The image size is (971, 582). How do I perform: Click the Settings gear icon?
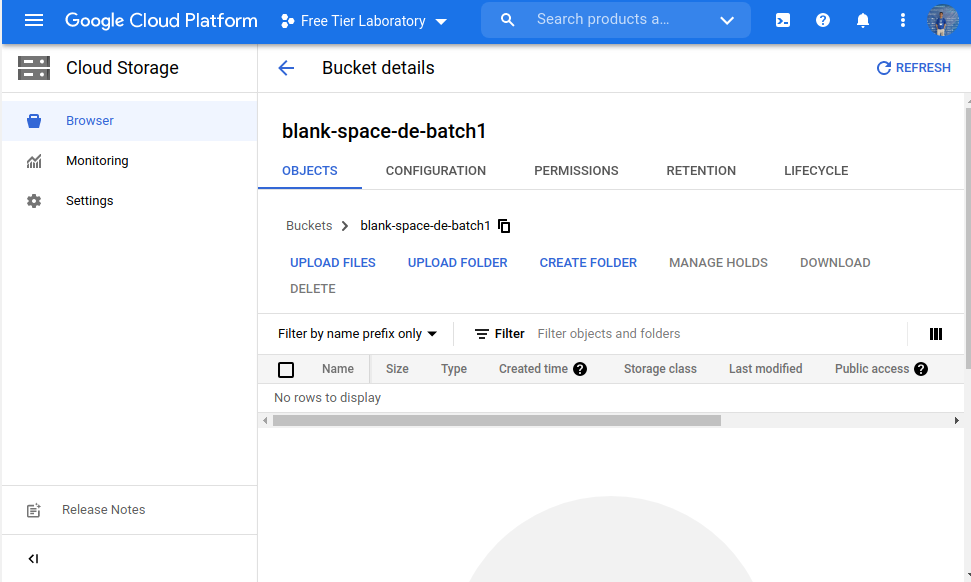(x=34, y=201)
